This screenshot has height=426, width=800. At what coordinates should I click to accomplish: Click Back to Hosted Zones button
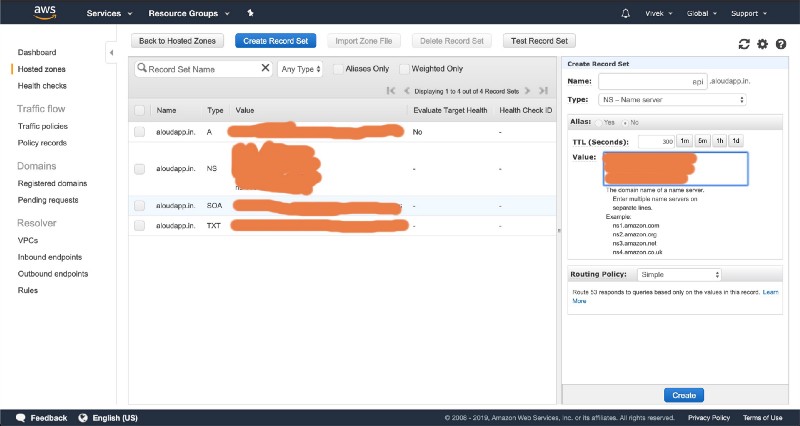point(177,41)
